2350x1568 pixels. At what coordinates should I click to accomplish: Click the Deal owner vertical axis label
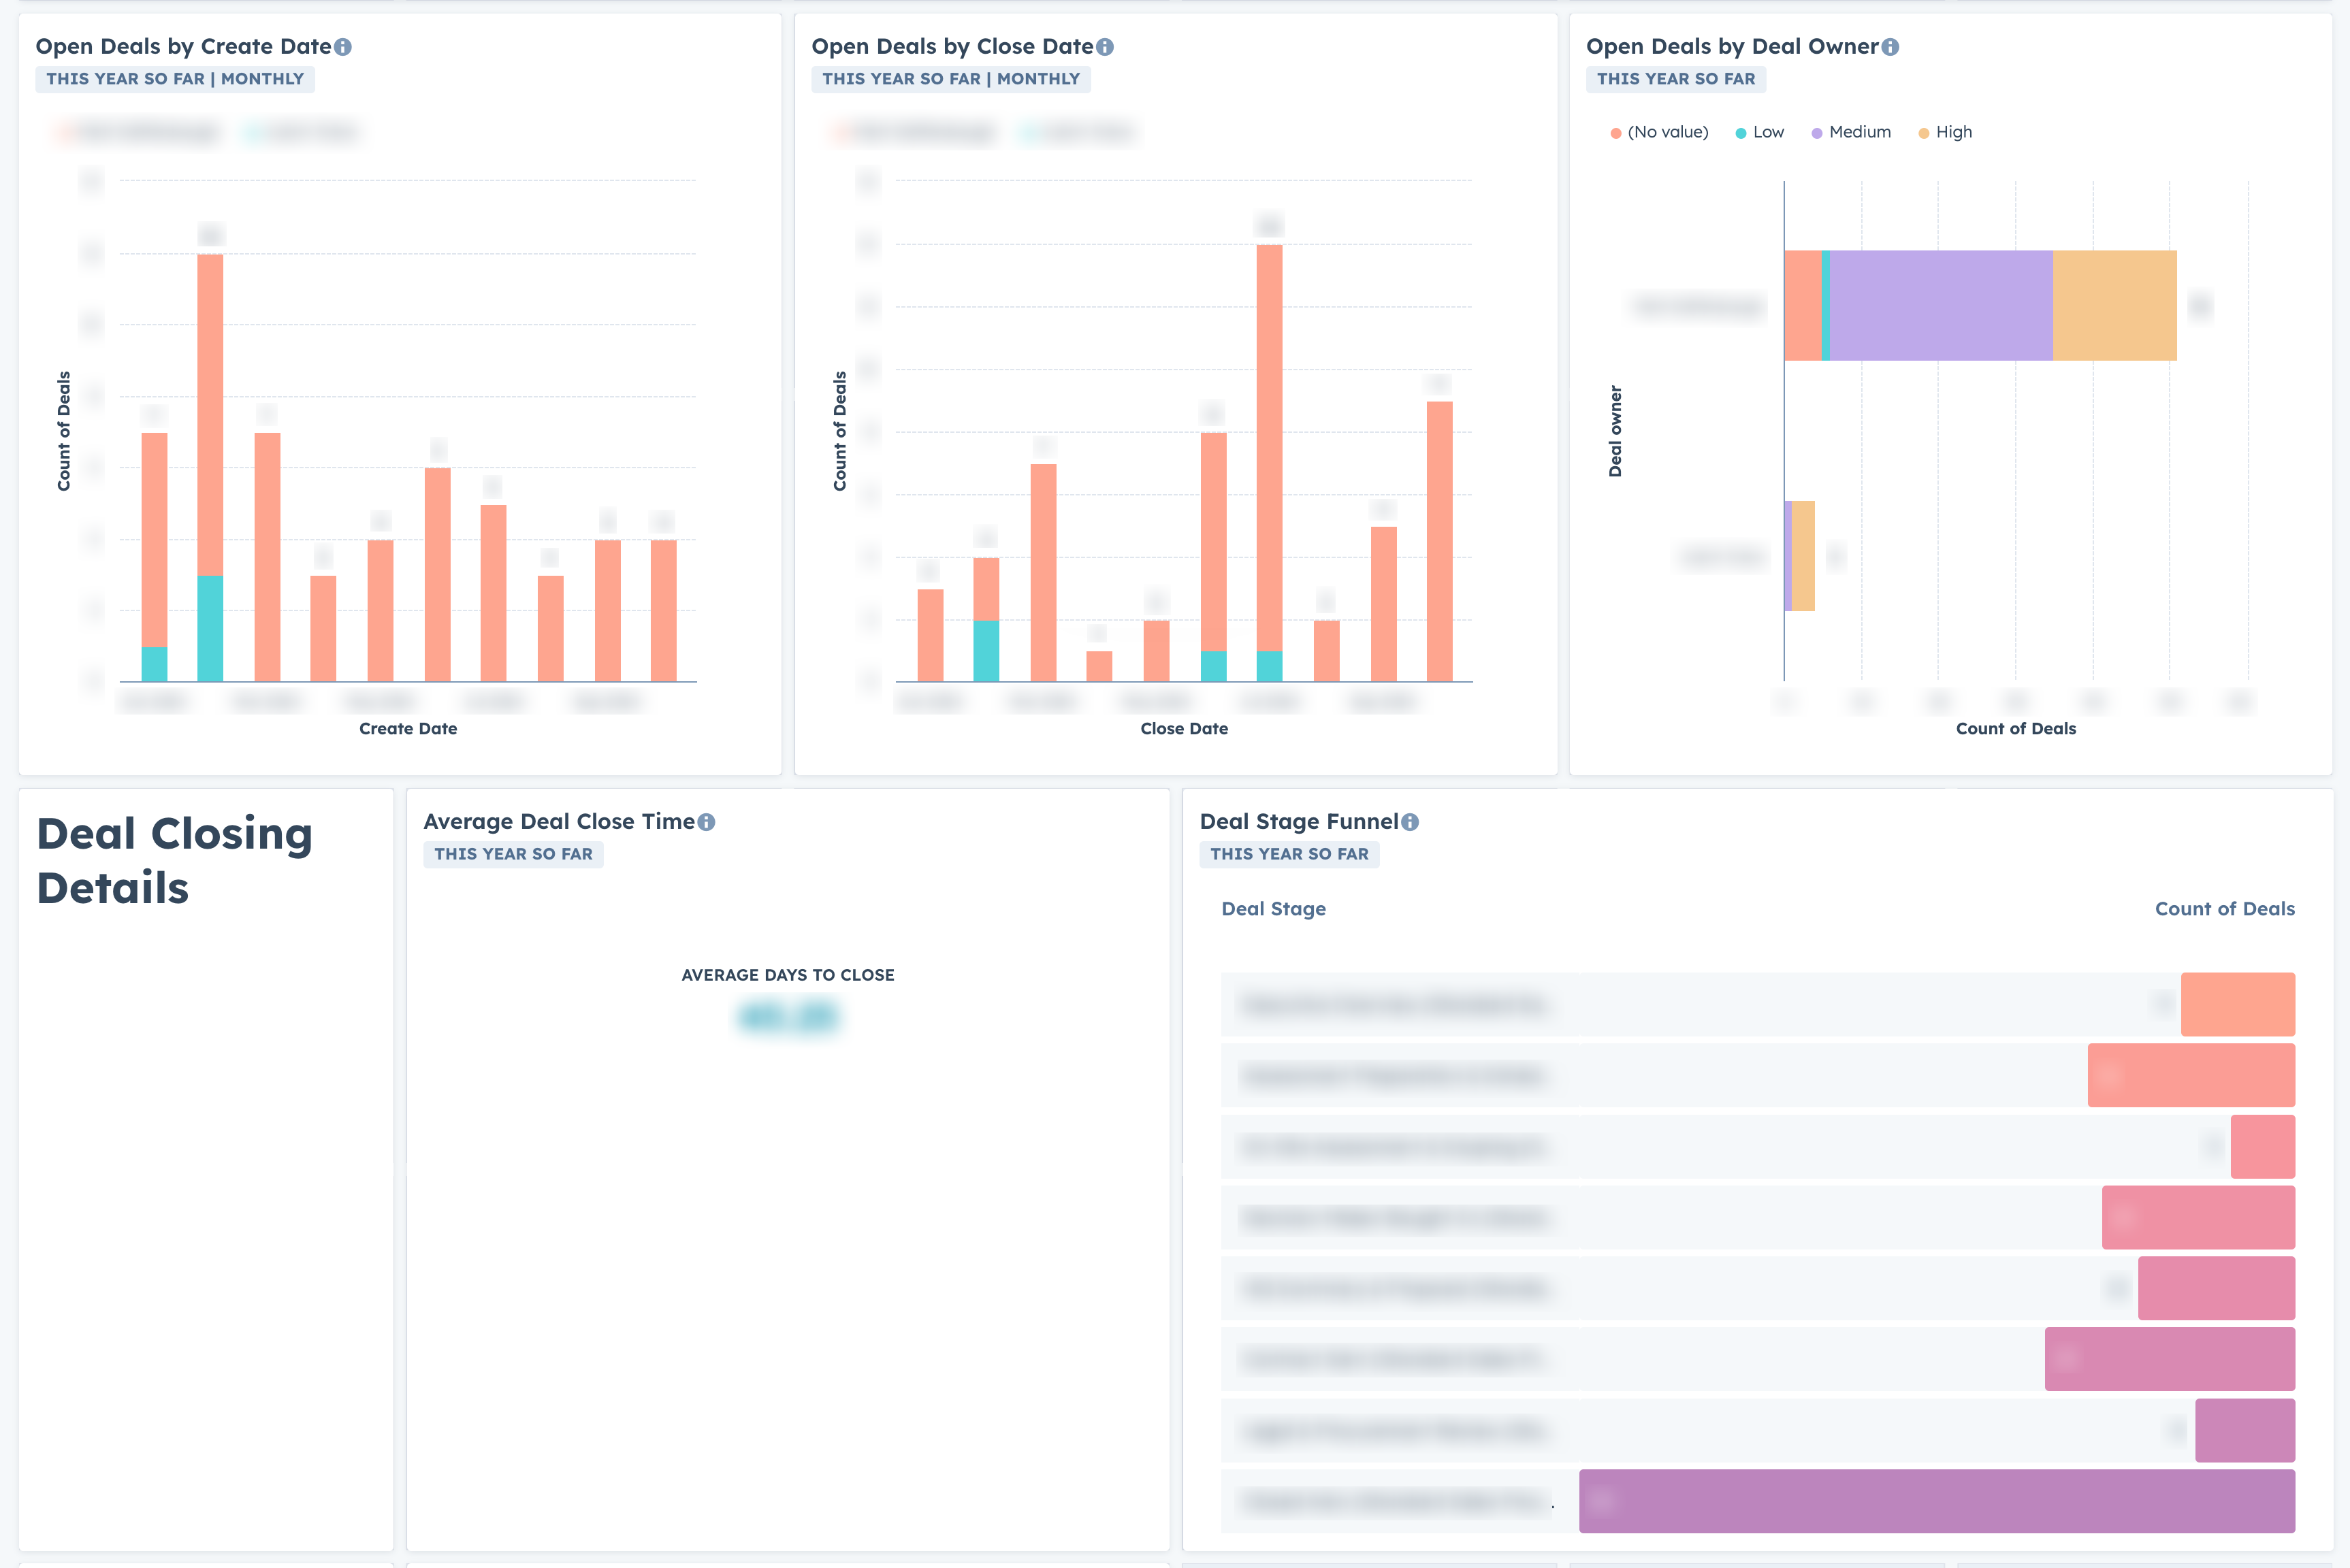click(1615, 431)
